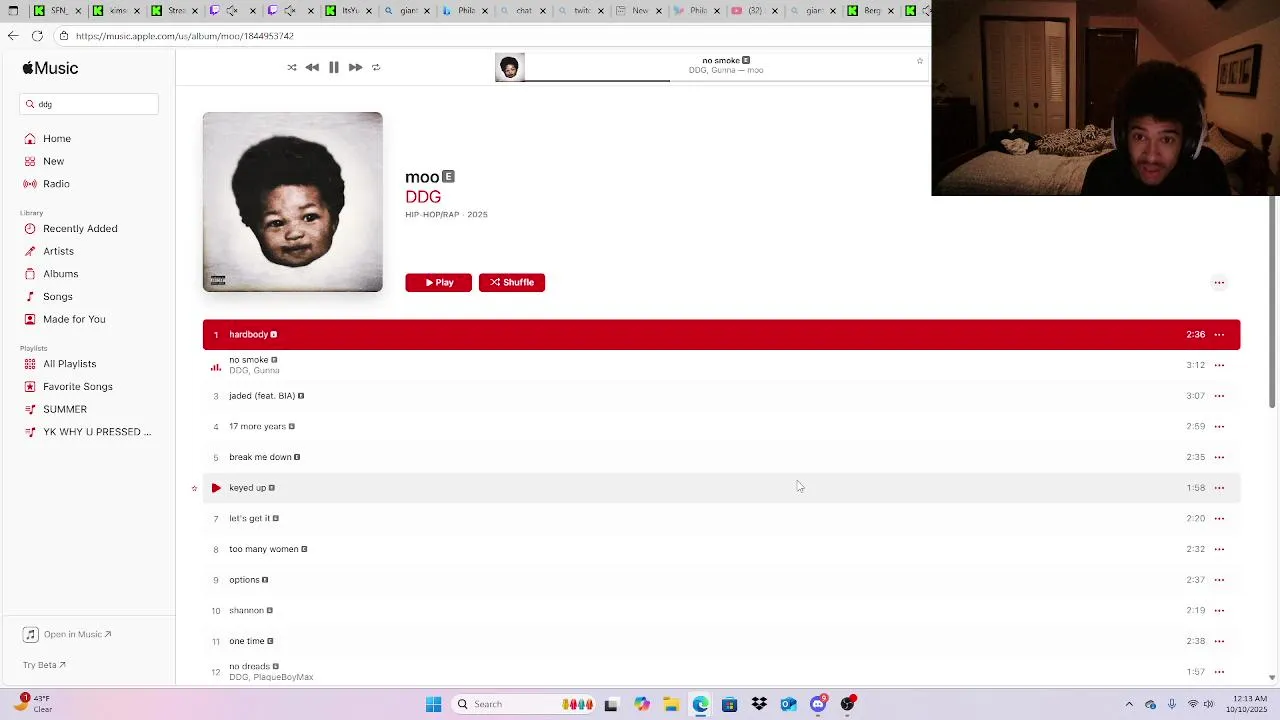Open album more options menu

(1219, 283)
